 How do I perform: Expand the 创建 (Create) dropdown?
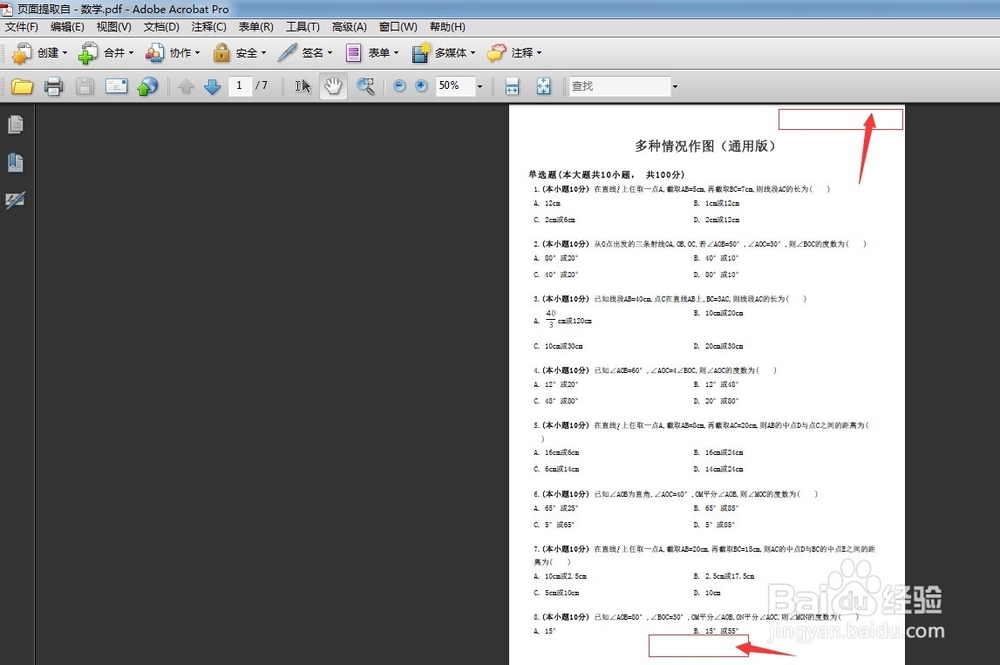point(40,52)
